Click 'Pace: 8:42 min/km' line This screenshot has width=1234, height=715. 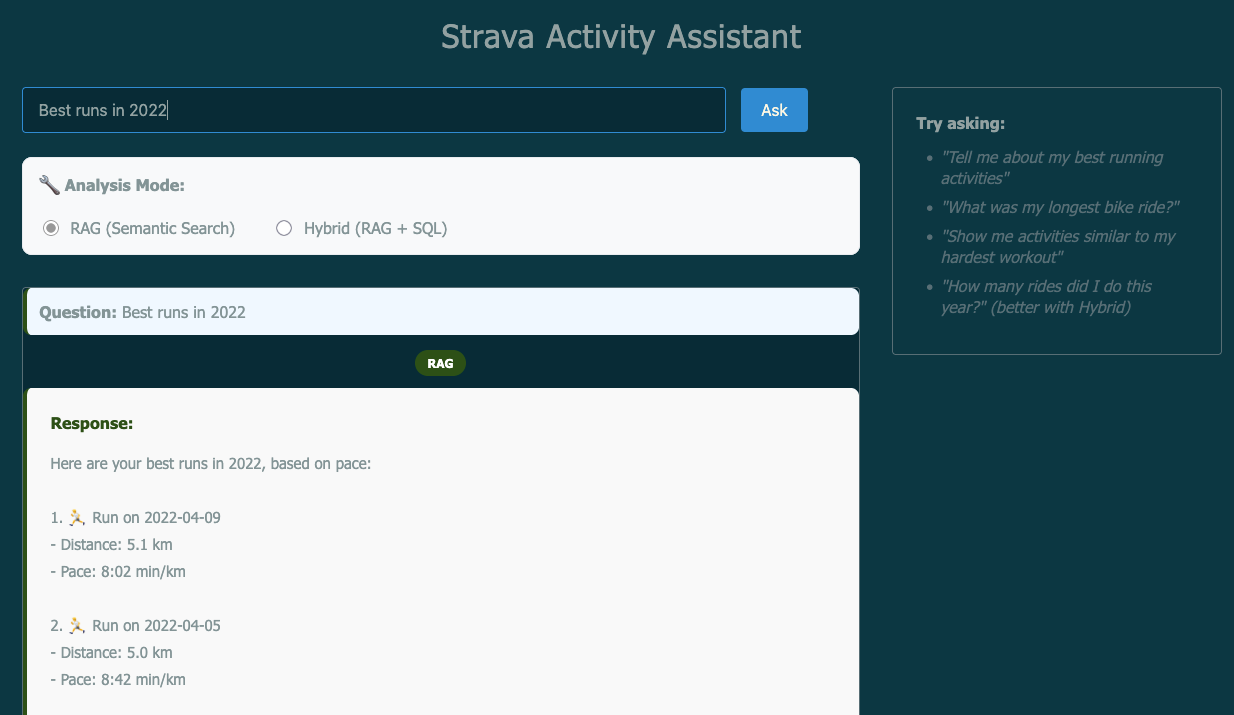[x=118, y=680]
